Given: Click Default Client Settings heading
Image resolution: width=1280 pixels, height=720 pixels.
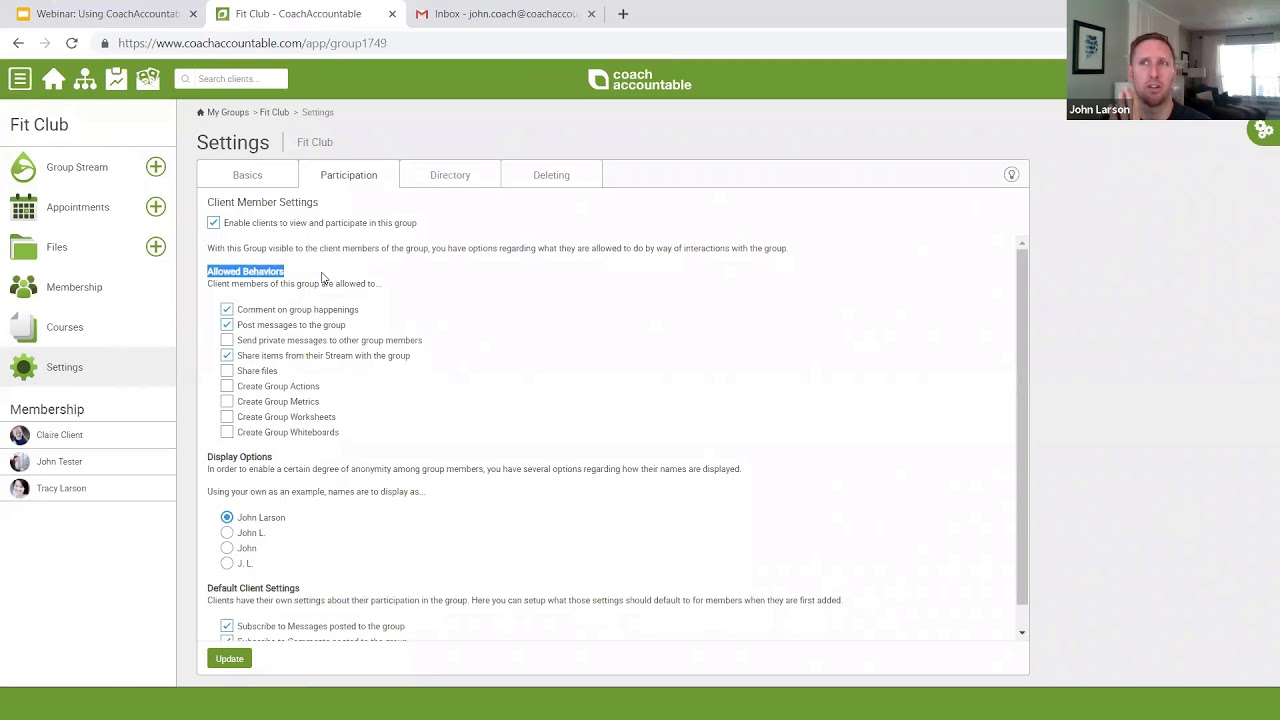Looking at the screenshot, I should tap(253, 588).
